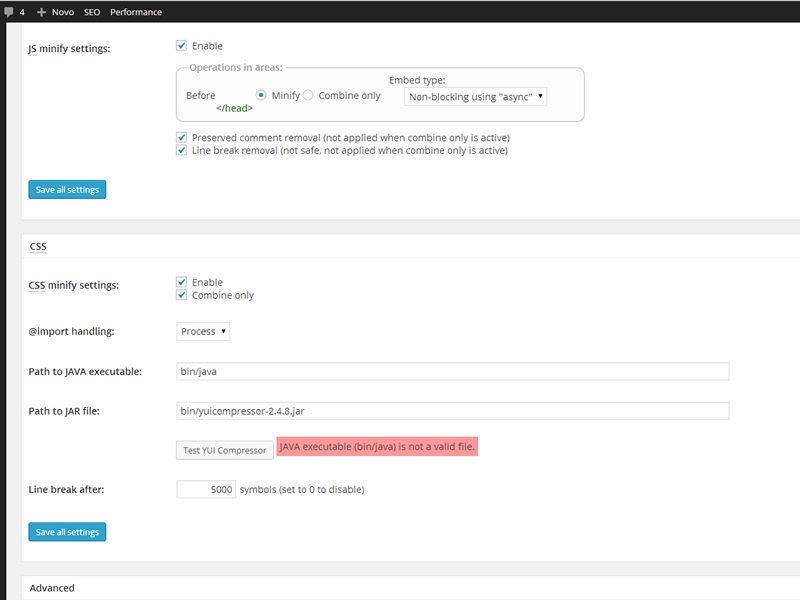Click Save all settings under JS section
Image resolution: width=800 pixels, height=600 pixels.
[67, 190]
